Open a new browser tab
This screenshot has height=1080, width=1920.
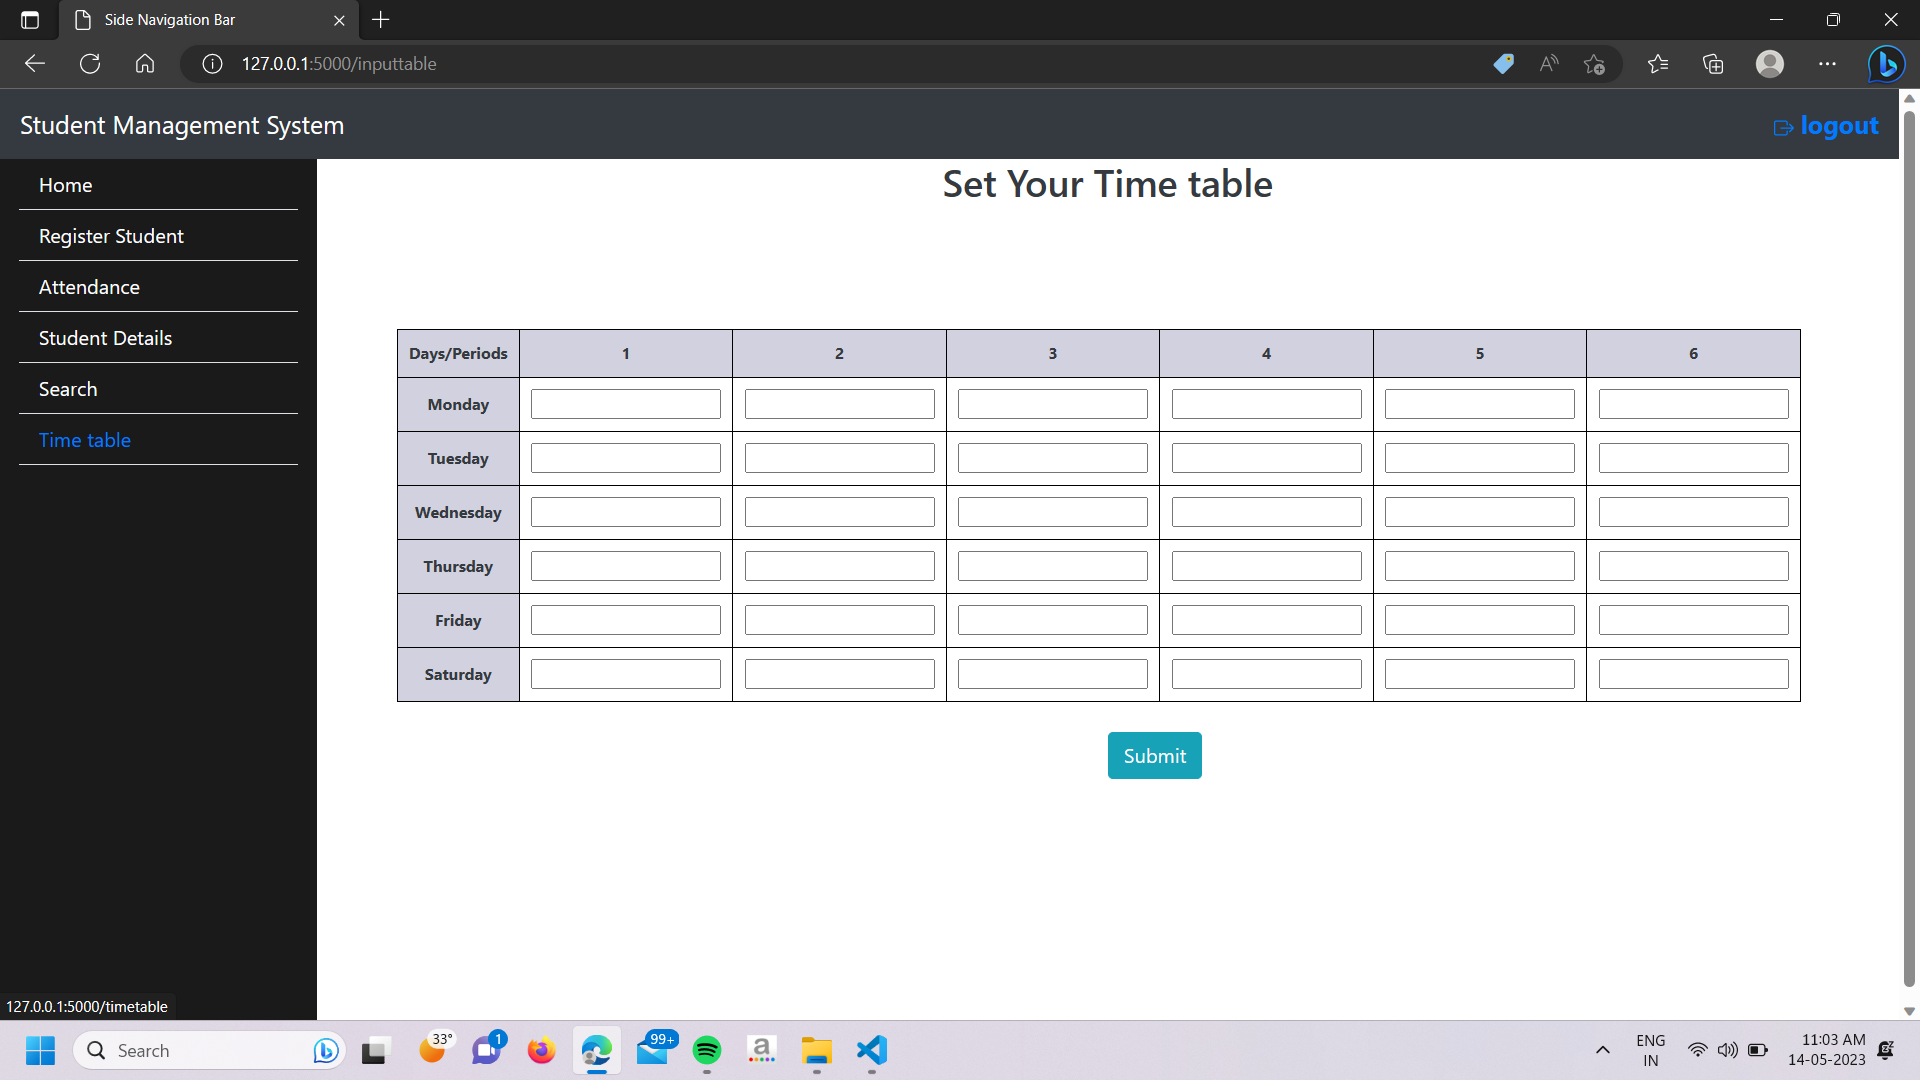click(380, 19)
